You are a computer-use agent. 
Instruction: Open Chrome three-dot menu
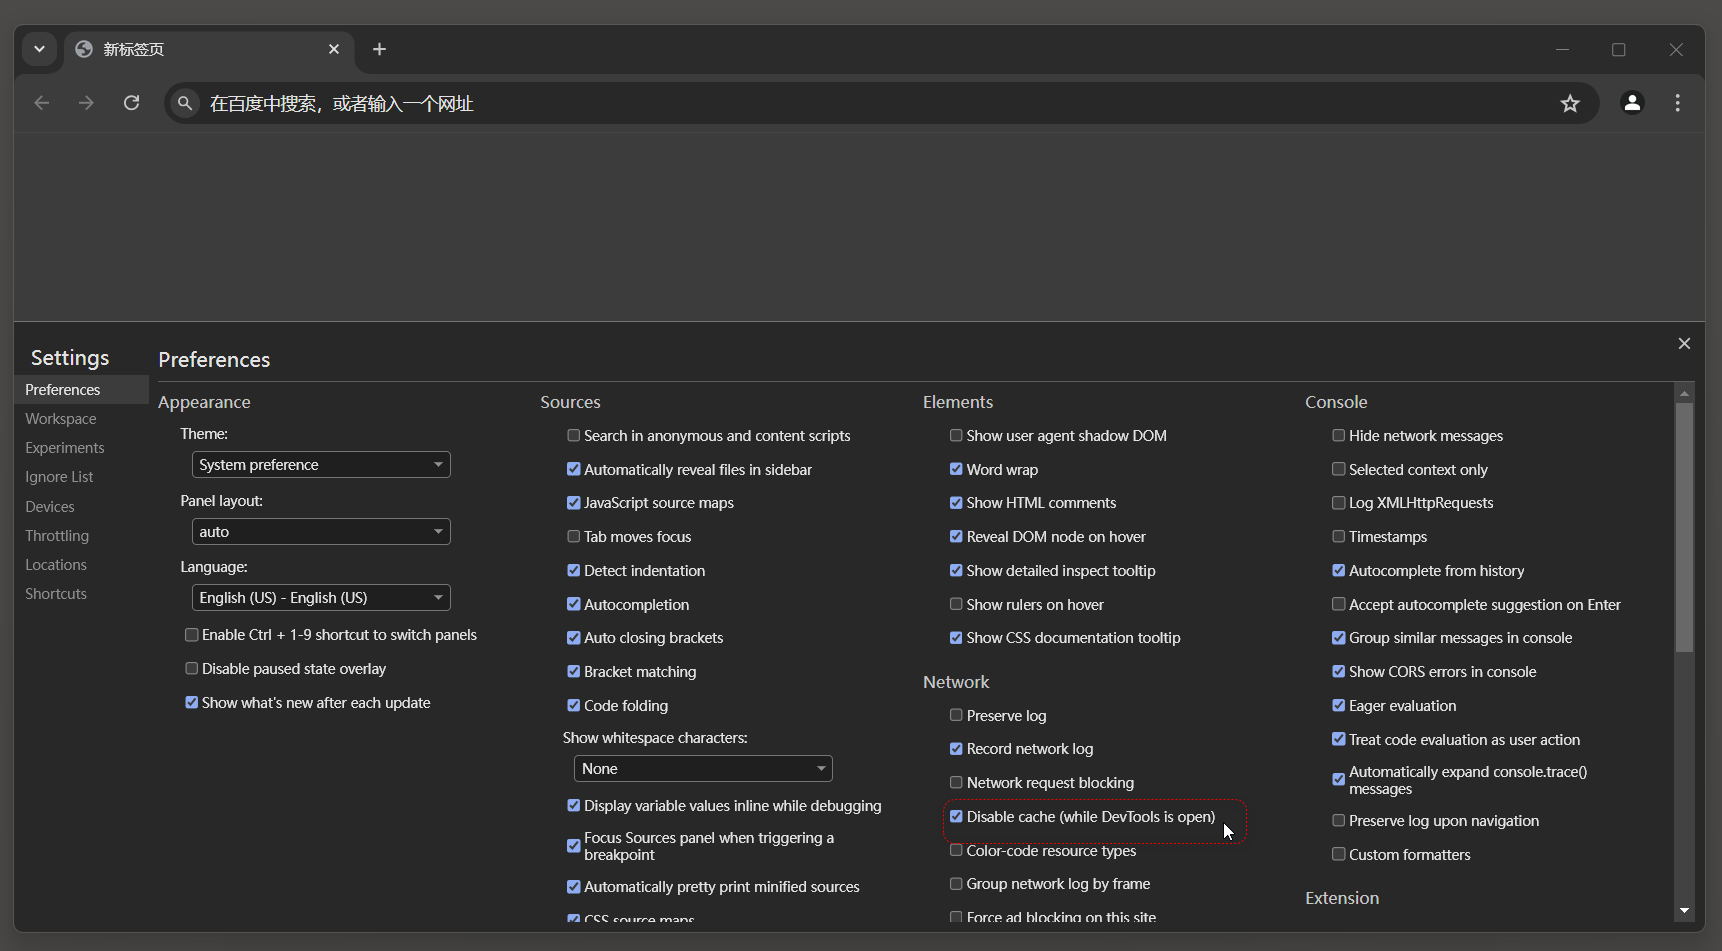point(1677,103)
